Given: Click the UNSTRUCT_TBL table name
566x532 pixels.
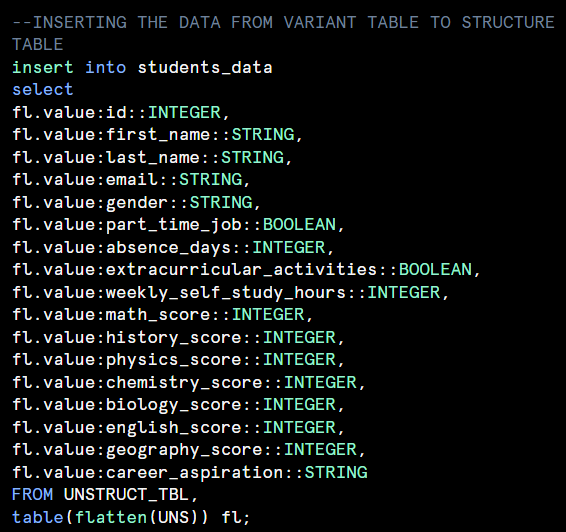Looking at the screenshot, I should [126, 495].
